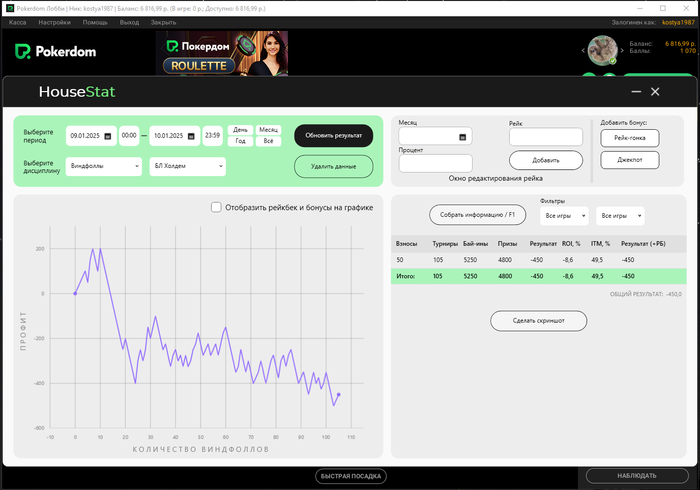700x490 pixels.
Task: Click the Результат (+РБ) column header
Action: [x=643, y=244]
